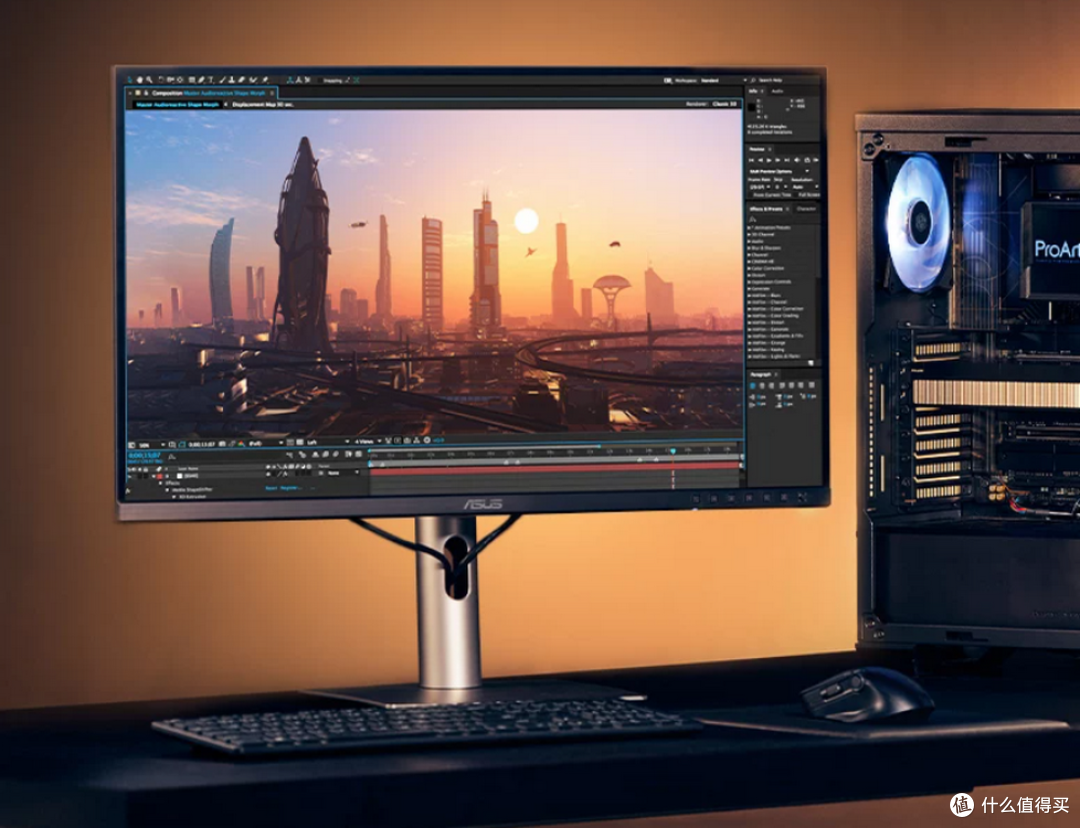Select the Puppet Pin tool

point(264,80)
